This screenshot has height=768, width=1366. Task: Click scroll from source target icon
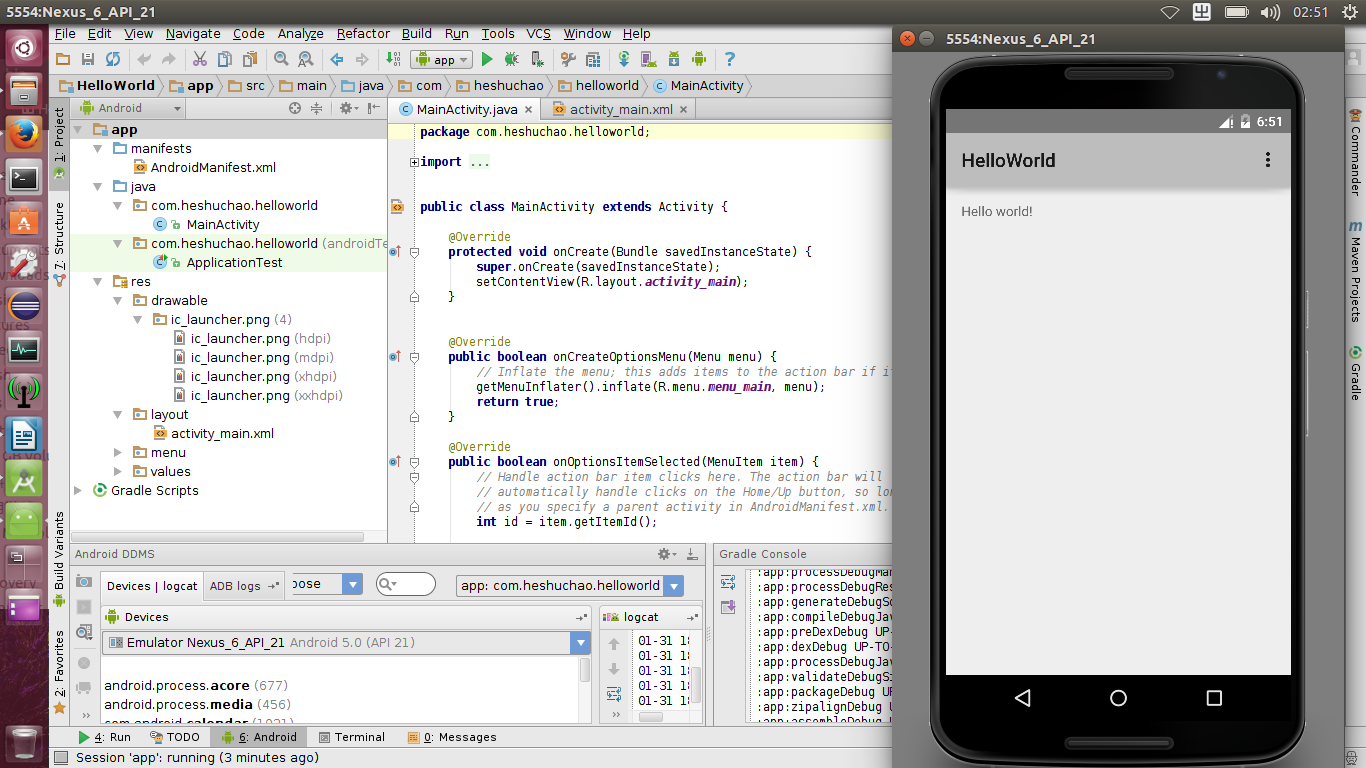pos(295,108)
